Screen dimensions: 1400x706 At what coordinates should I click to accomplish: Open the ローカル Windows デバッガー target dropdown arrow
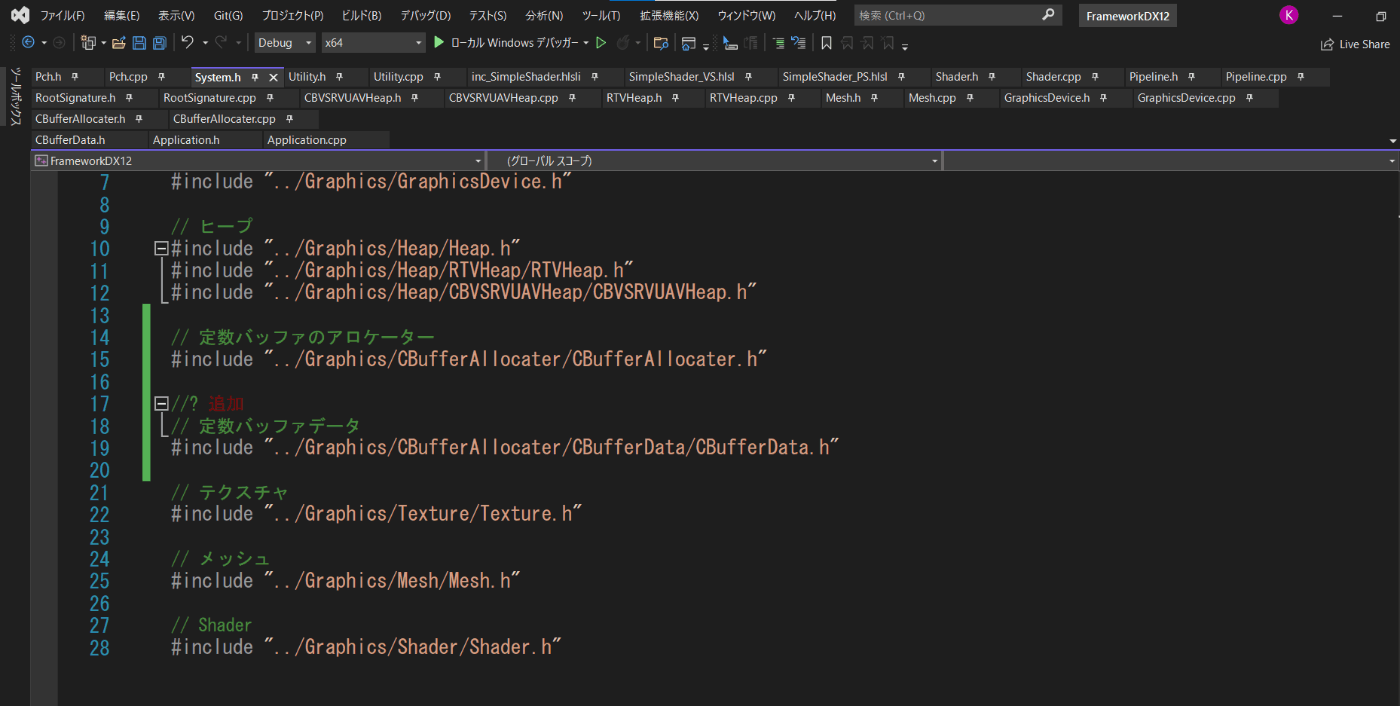(586, 43)
